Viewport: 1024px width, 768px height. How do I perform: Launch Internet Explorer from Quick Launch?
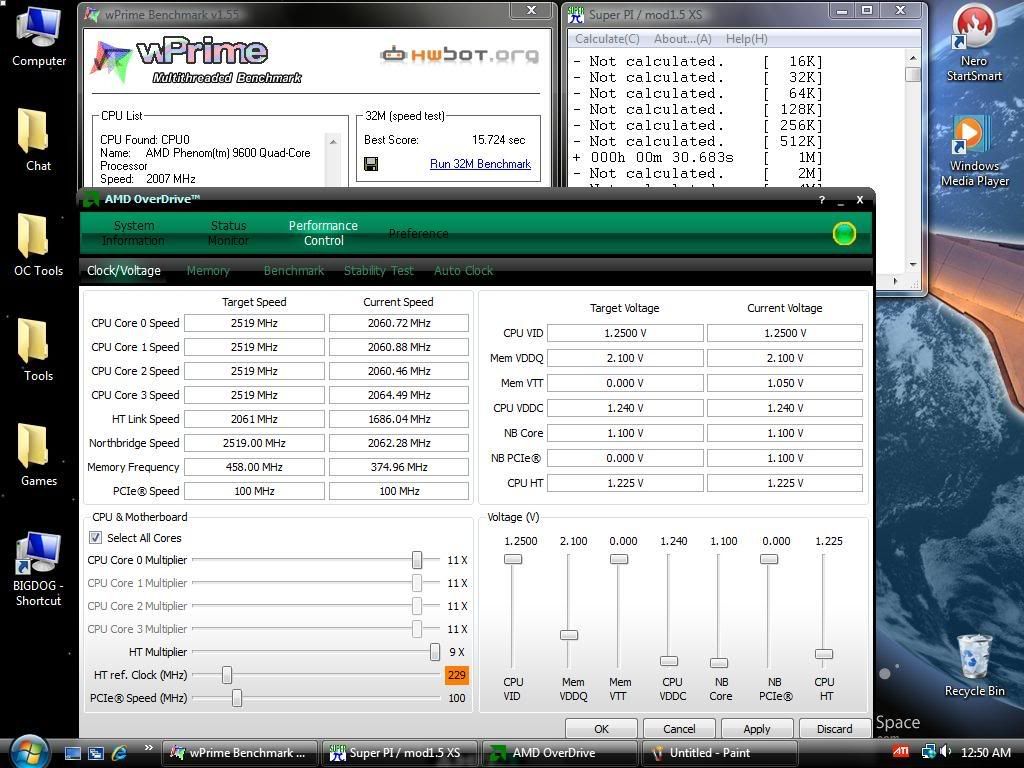[x=120, y=753]
